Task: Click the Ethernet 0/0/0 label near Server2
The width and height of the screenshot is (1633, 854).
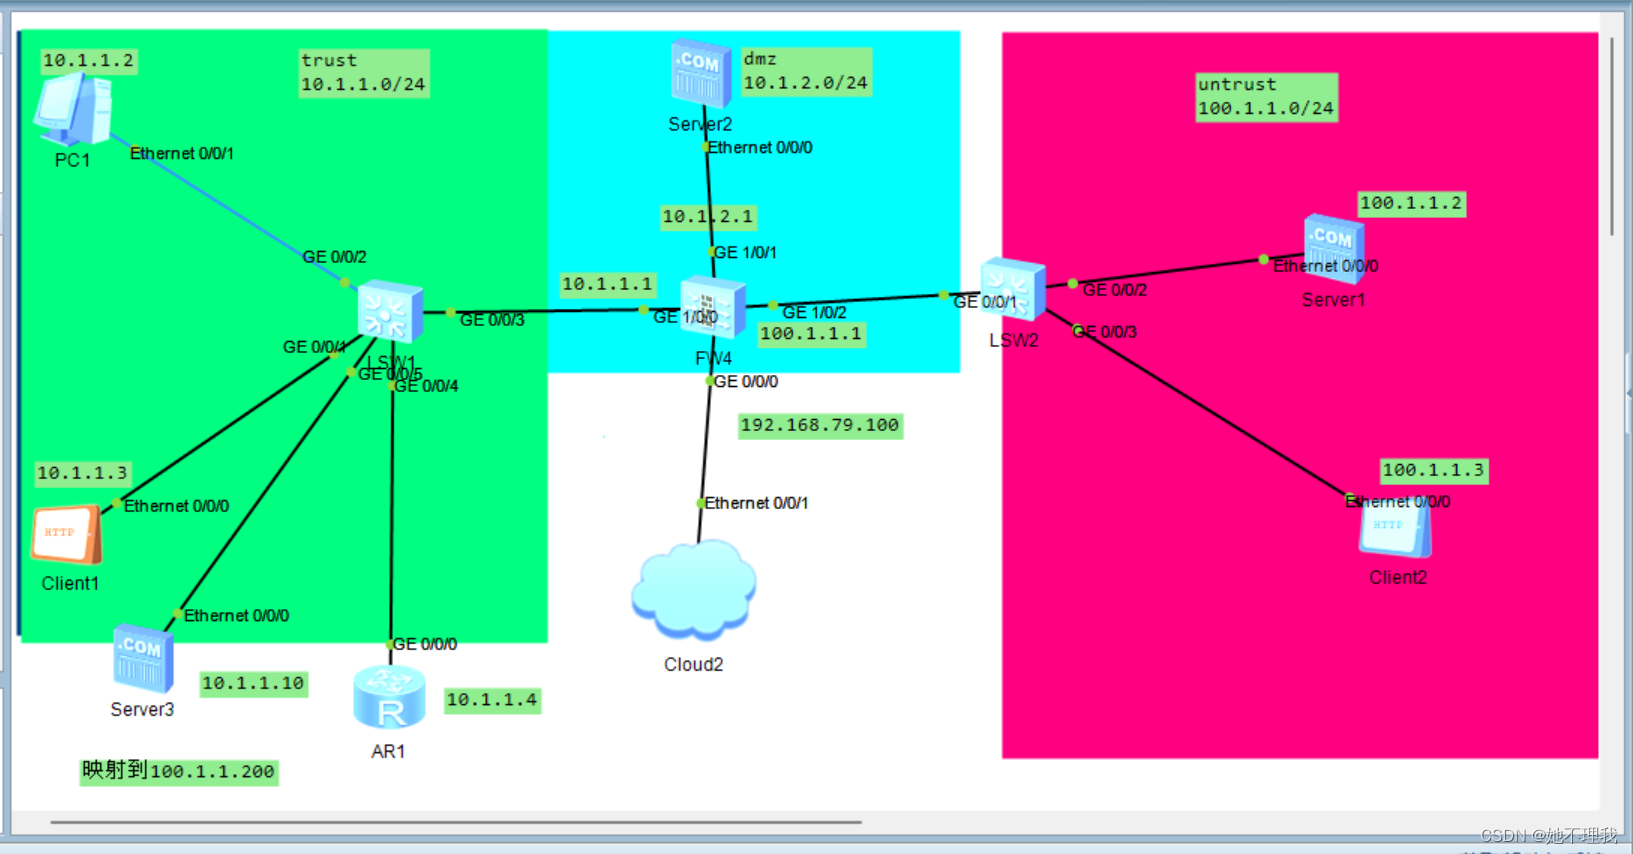Action: 760,148
